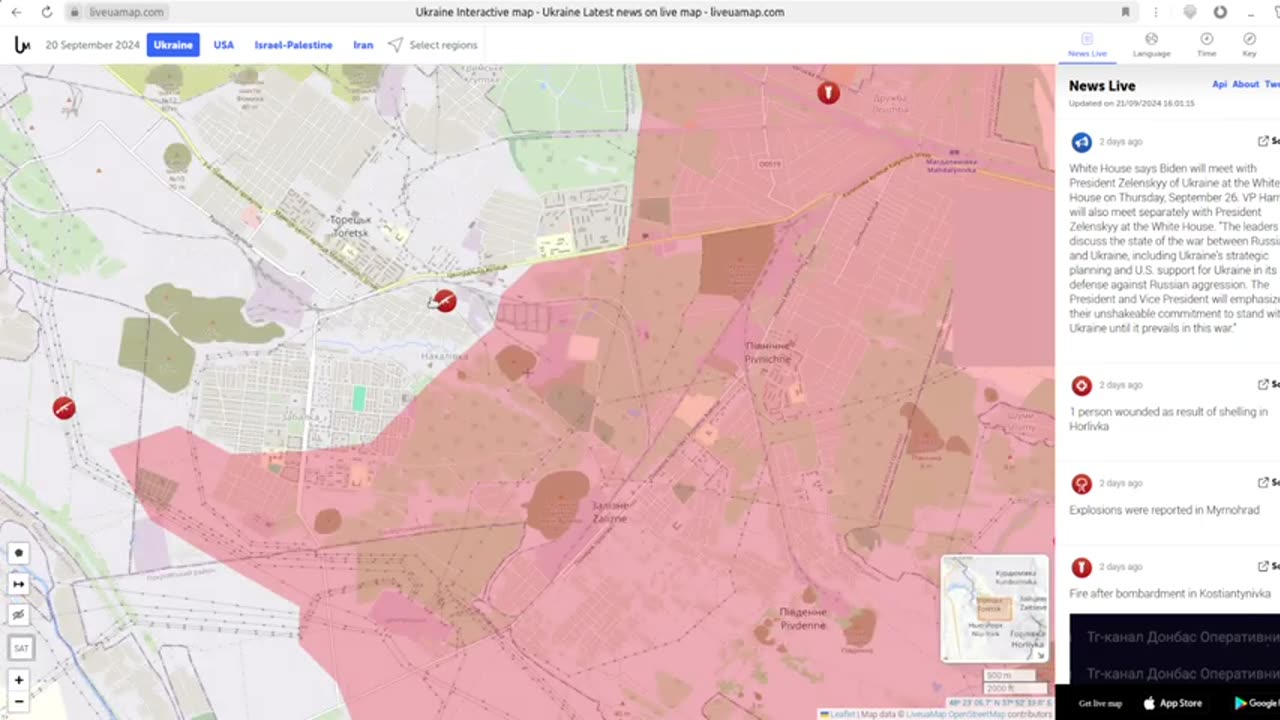Click the Get live map label

tap(1100, 703)
